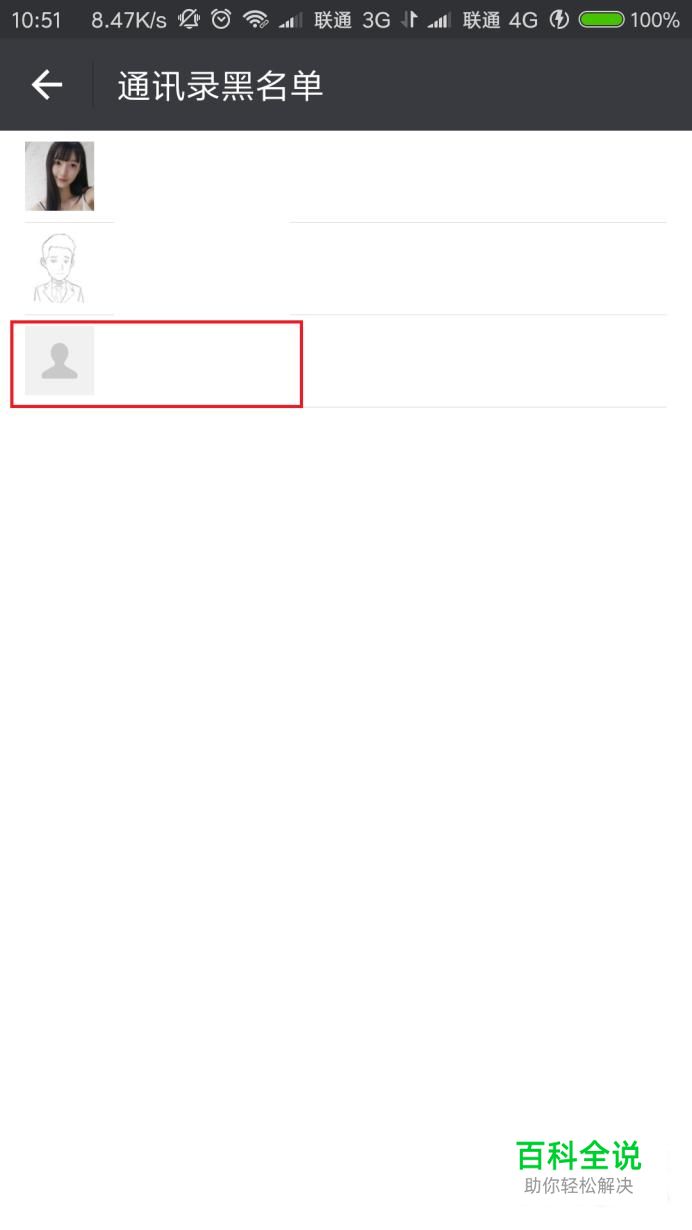Viewport: 692px width, 1230px height.
Task: Tap the mobile data arrows icon
Action: tap(409, 19)
